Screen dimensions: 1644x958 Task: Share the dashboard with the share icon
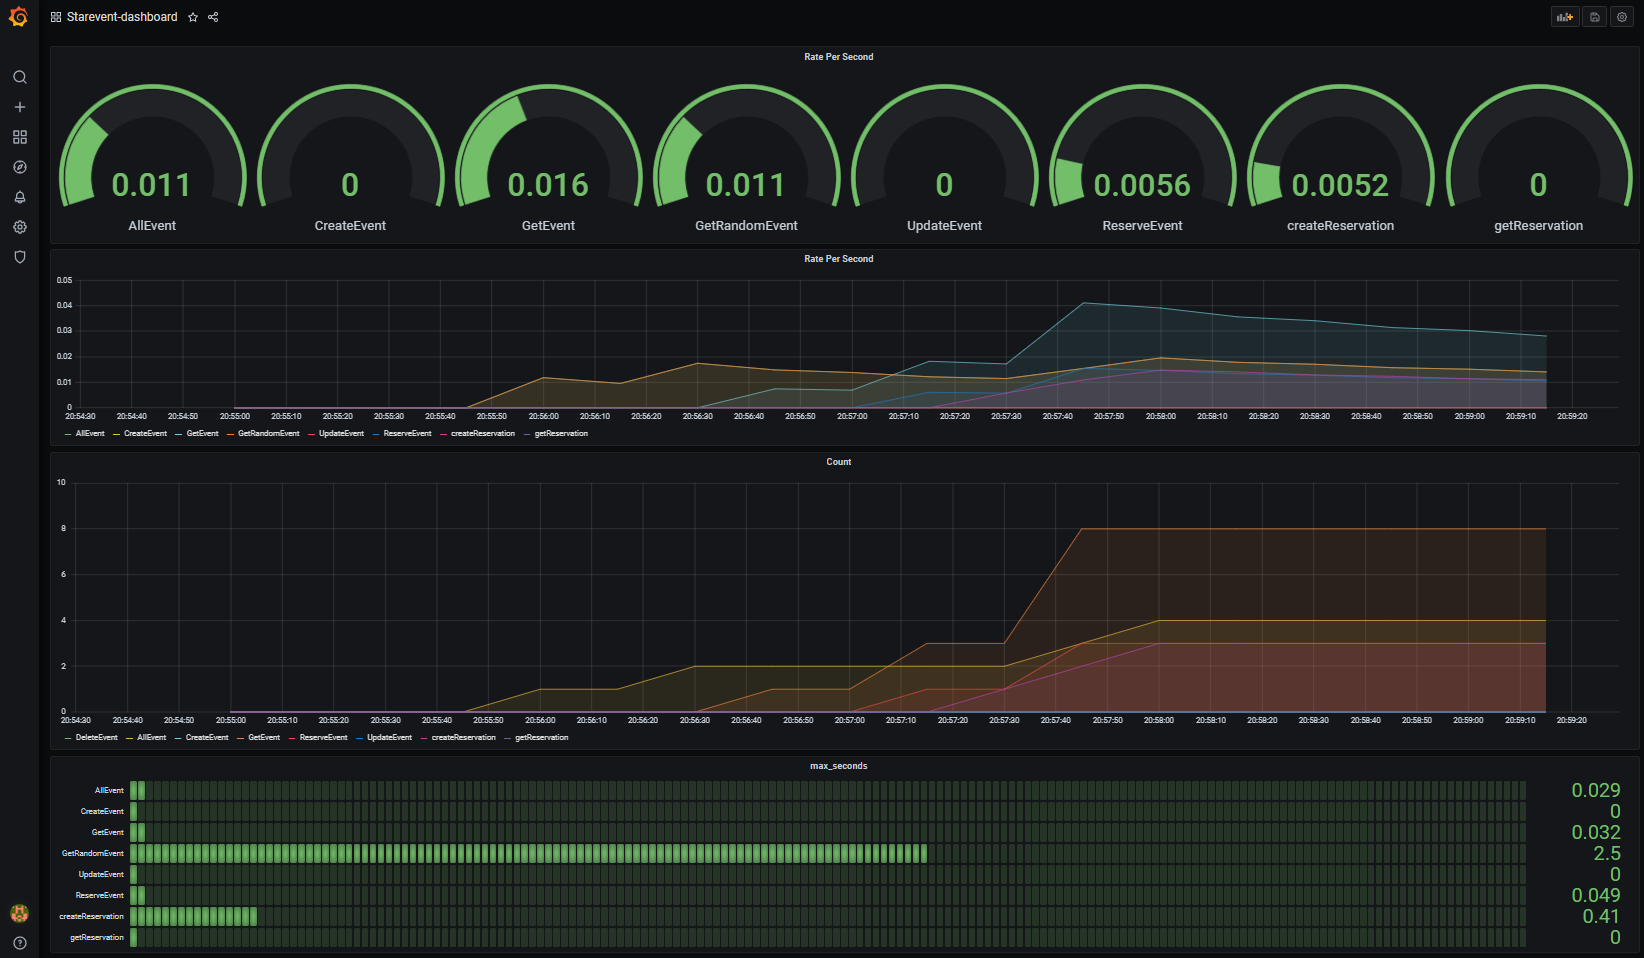click(213, 17)
